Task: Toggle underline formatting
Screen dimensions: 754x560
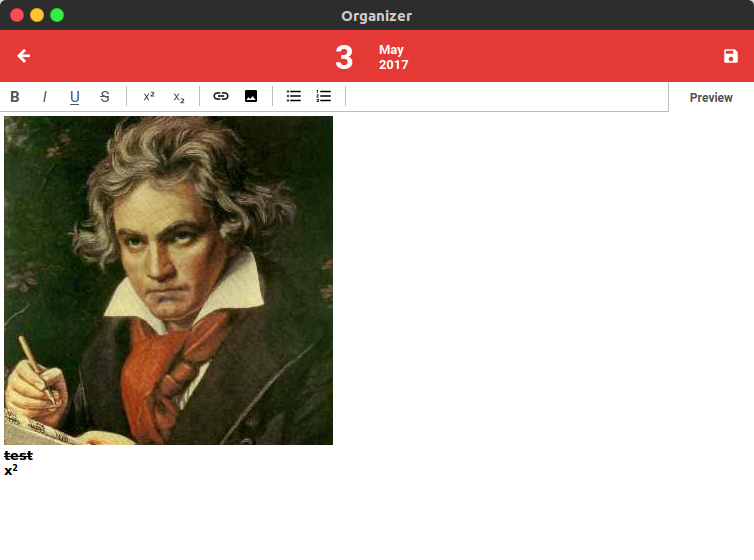Action: pyautogui.click(x=75, y=97)
